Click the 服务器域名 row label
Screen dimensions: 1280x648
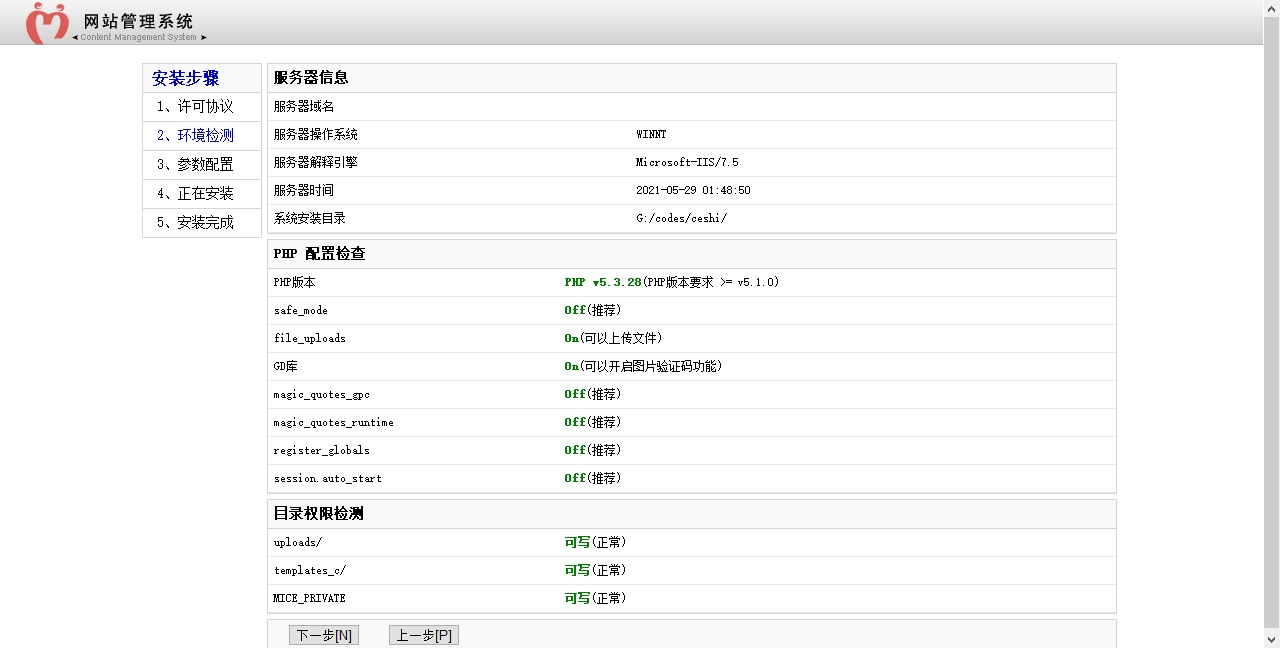[x=304, y=107]
